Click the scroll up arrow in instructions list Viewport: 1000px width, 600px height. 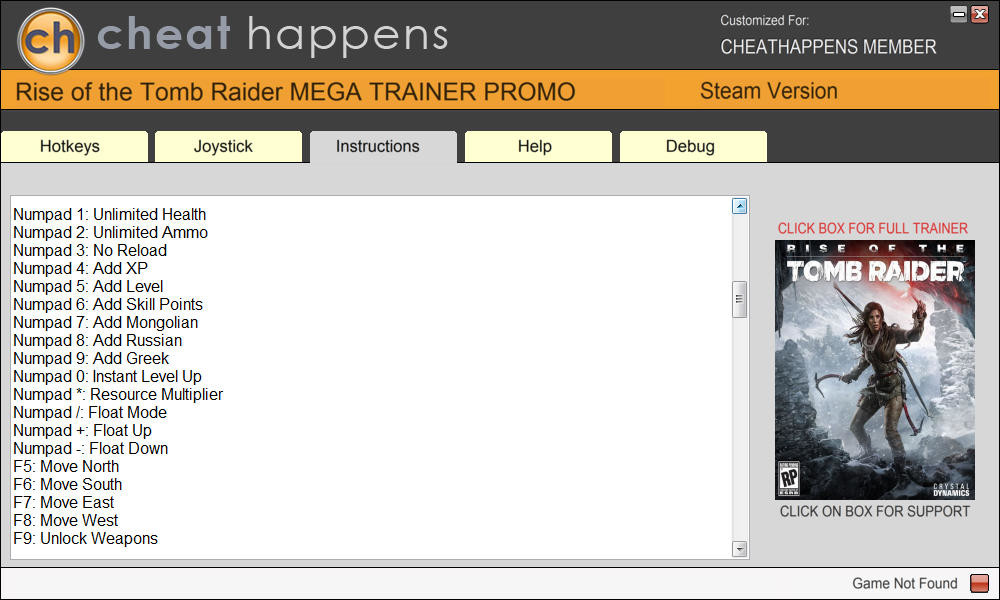(x=739, y=206)
